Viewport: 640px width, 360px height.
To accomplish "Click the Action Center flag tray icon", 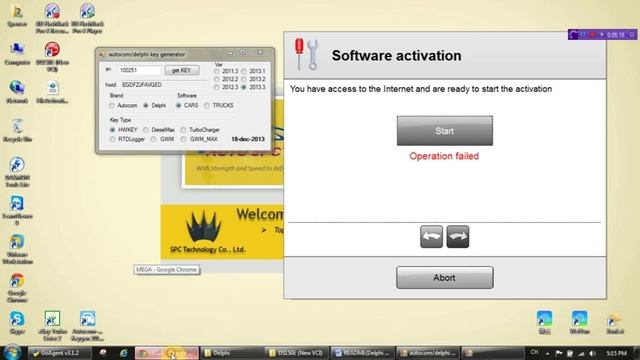I will point(559,353).
